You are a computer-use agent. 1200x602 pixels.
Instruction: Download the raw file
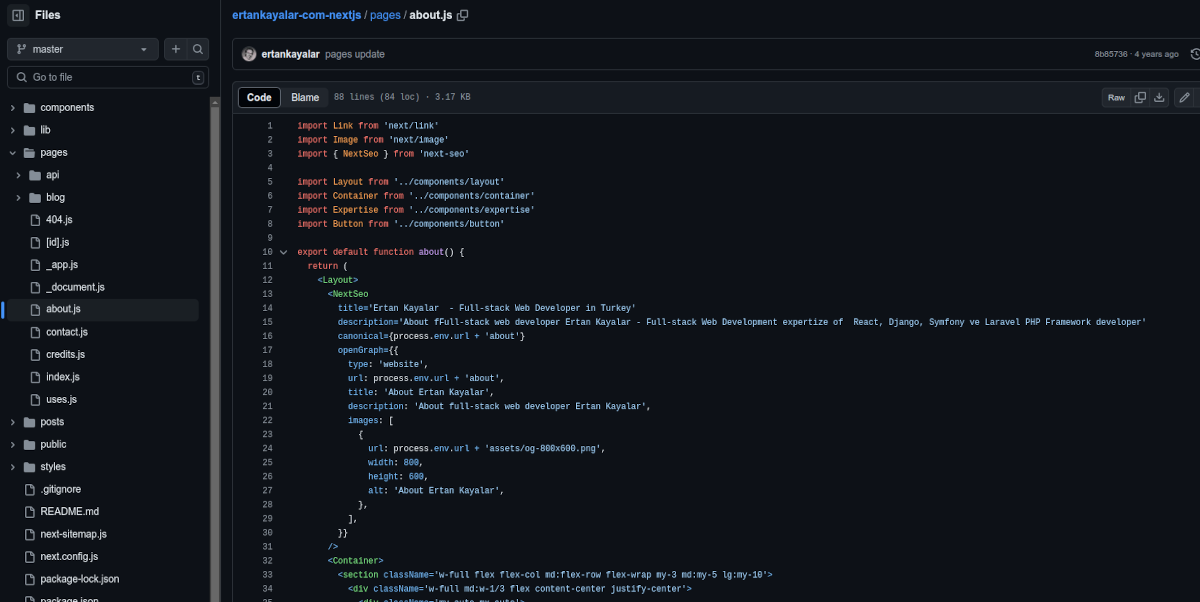tap(1159, 97)
